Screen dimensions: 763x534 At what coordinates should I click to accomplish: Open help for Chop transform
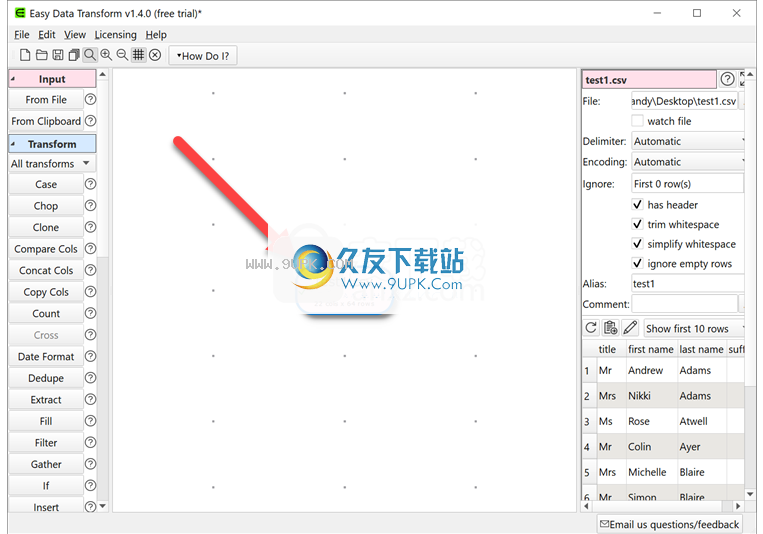click(91, 205)
